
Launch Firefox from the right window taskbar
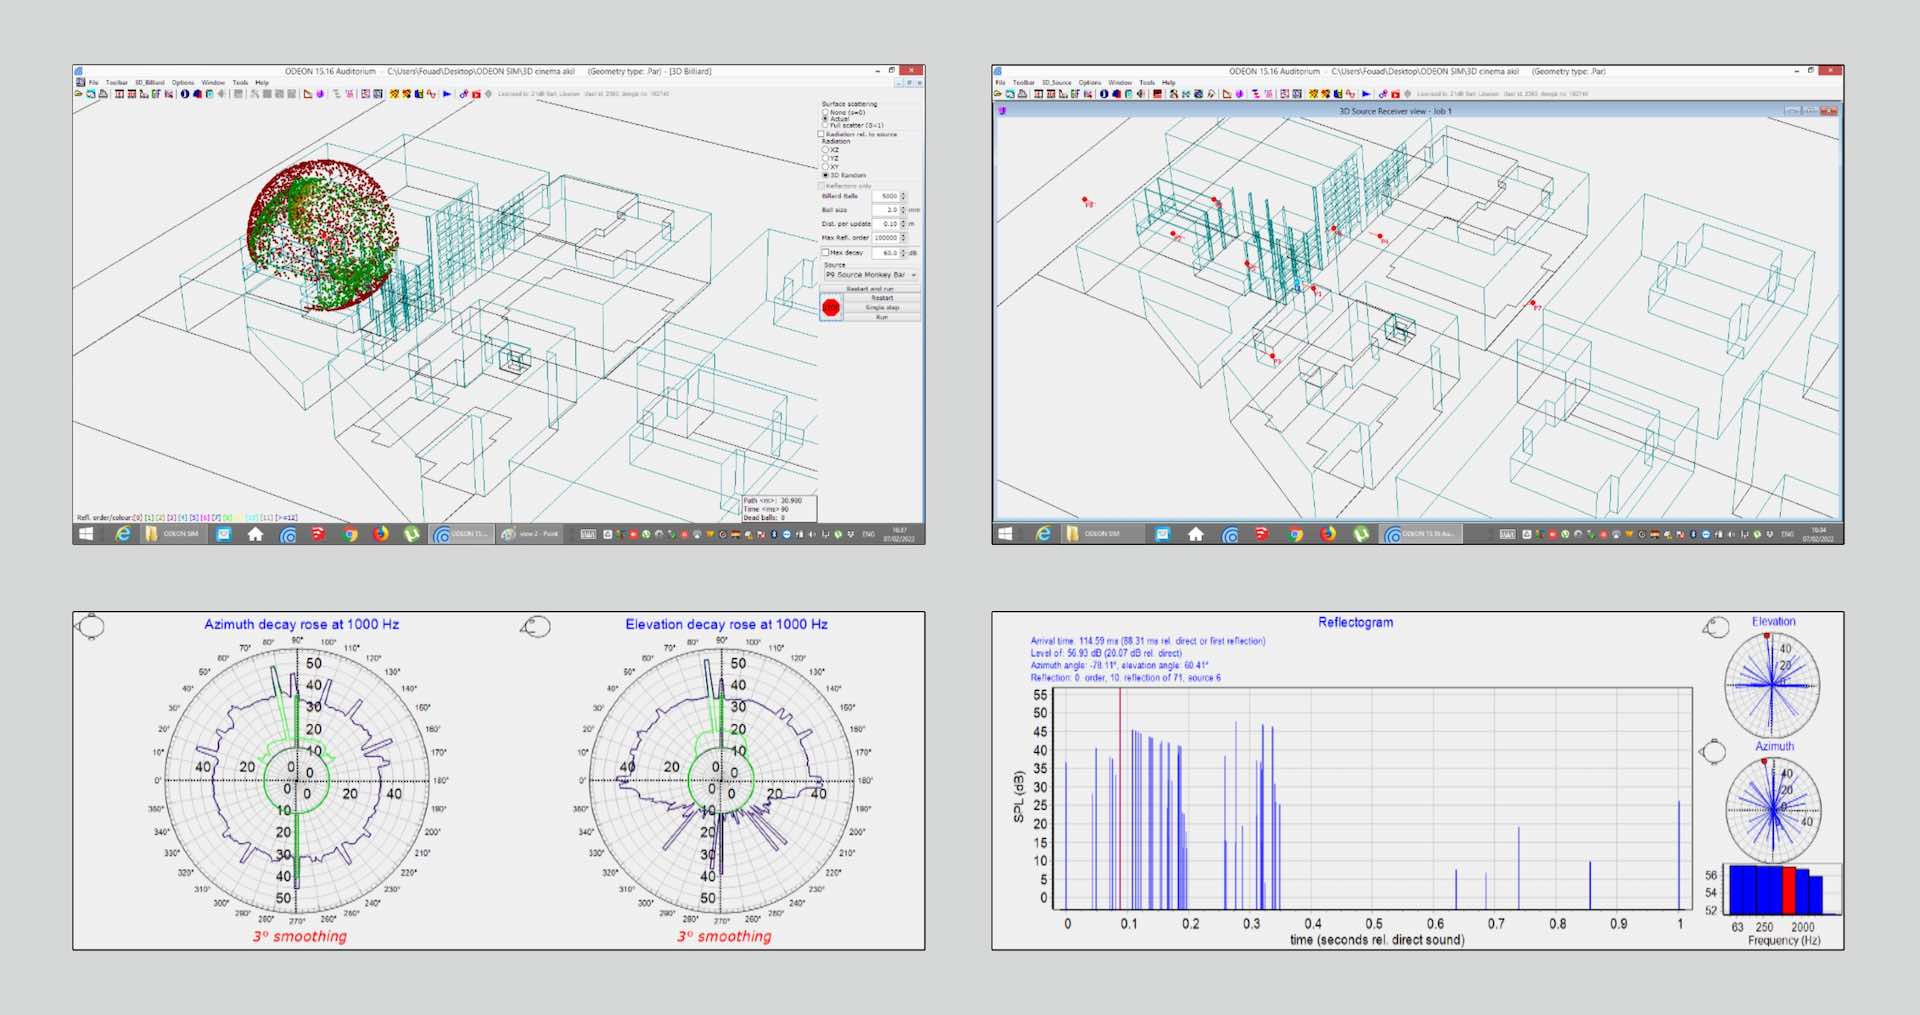[x=1328, y=534]
